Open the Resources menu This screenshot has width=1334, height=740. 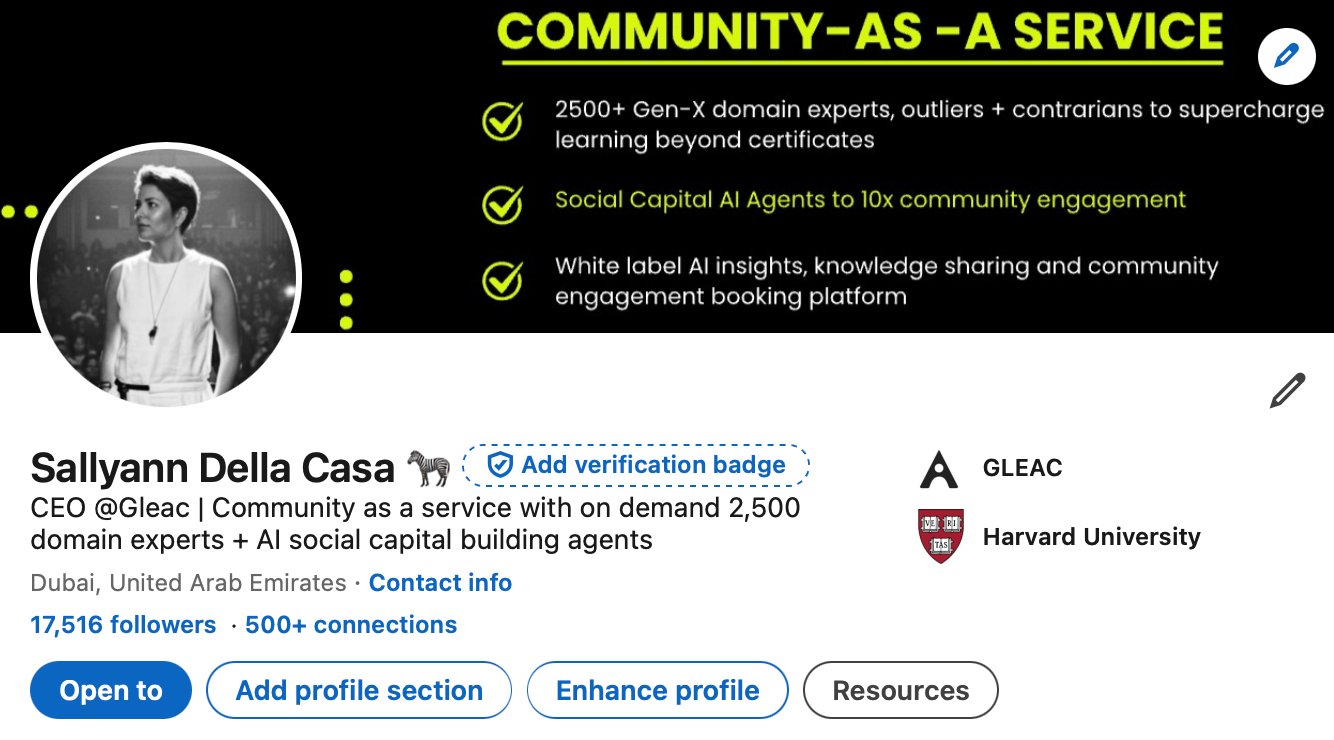(x=901, y=690)
